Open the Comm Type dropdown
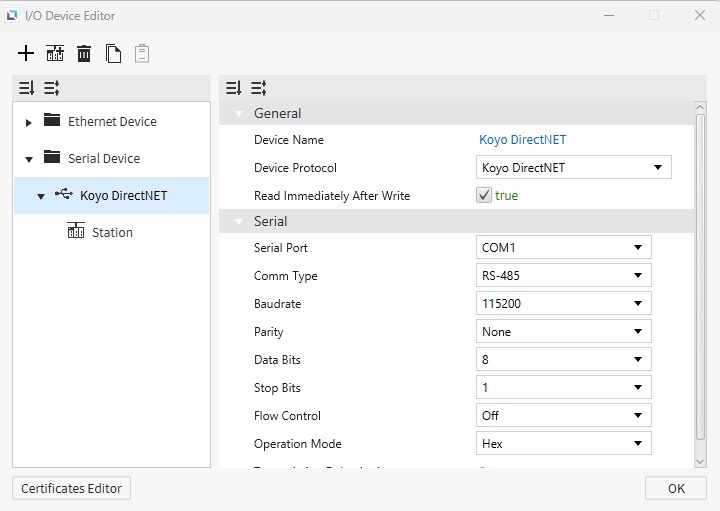Screen dimensions: 720x511 pyautogui.click(x=564, y=276)
